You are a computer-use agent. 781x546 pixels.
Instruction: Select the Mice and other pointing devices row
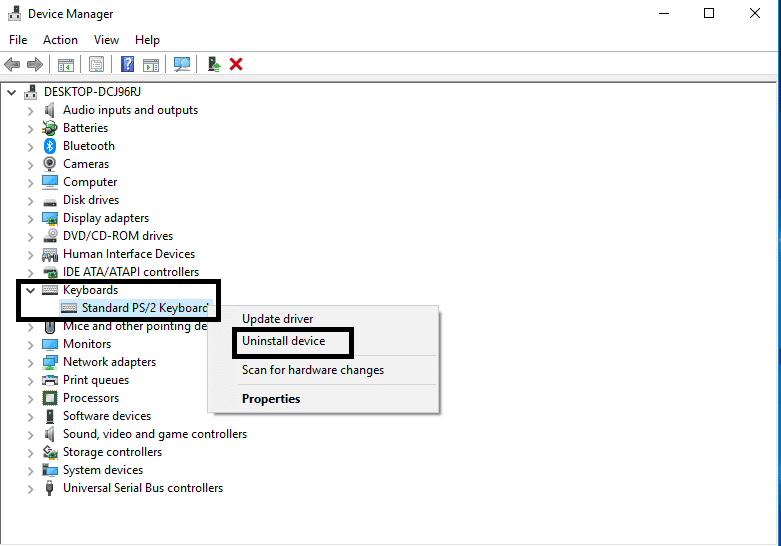pyautogui.click(x=135, y=326)
